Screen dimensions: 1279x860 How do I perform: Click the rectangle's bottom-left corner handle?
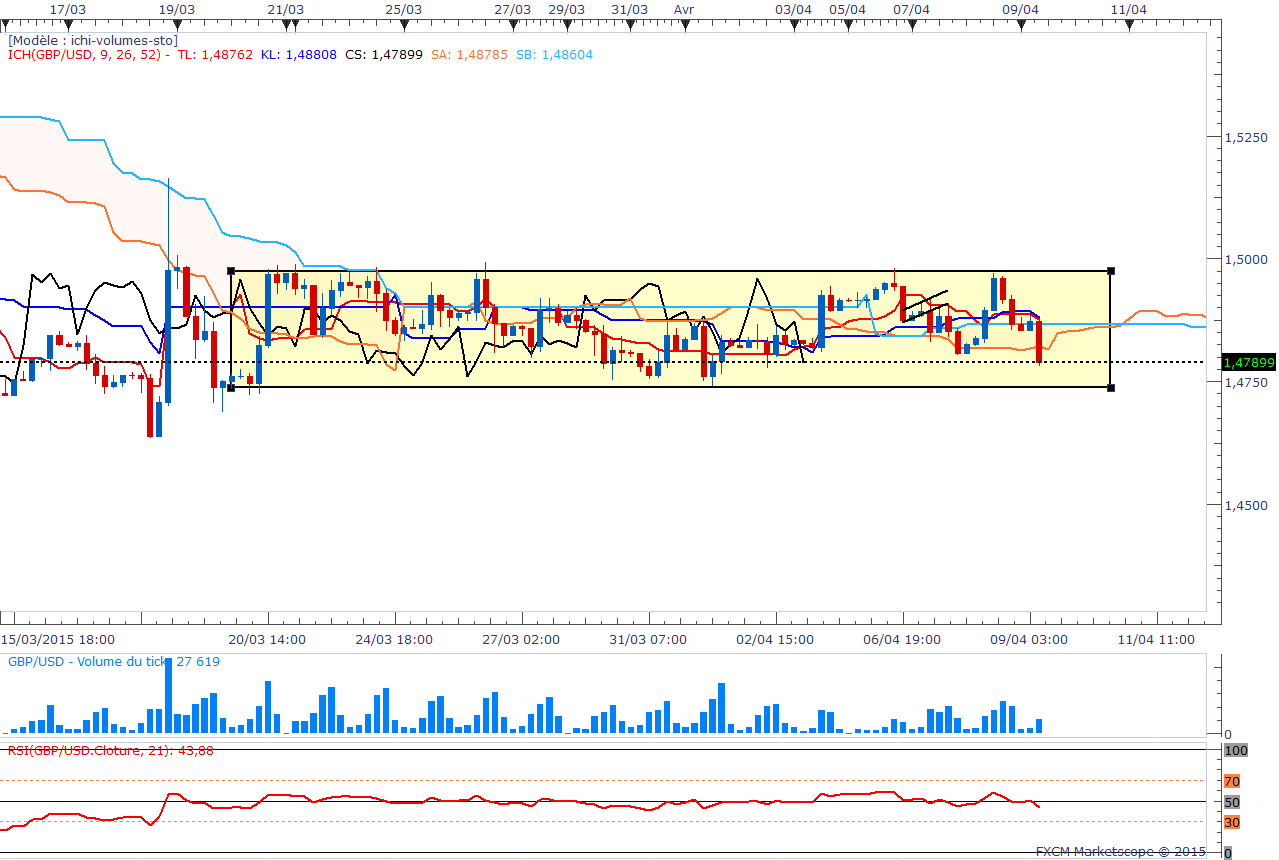[231, 387]
